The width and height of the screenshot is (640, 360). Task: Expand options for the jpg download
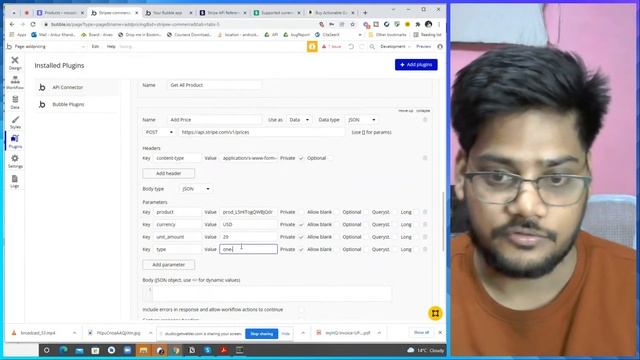(151, 333)
